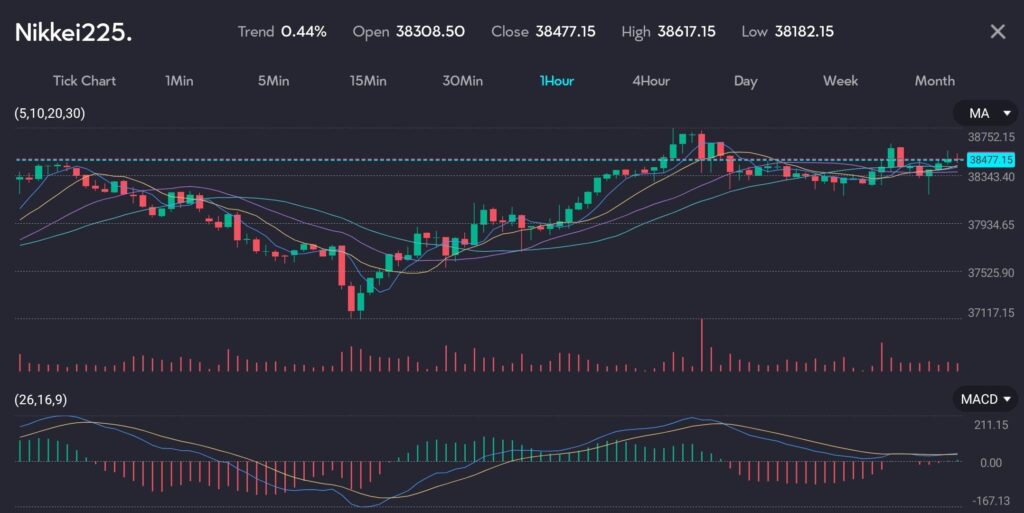Change chart to 4Hour timeframe
This screenshot has height=513, width=1024.
pyautogui.click(x=651, y=81)
